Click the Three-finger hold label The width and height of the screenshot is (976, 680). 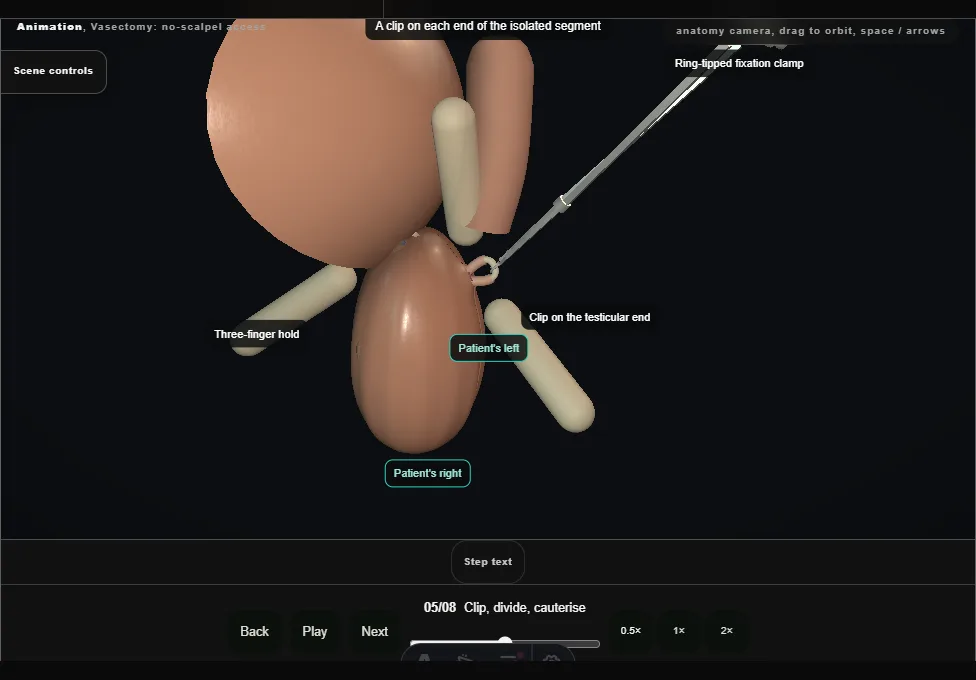pos(256,334)
